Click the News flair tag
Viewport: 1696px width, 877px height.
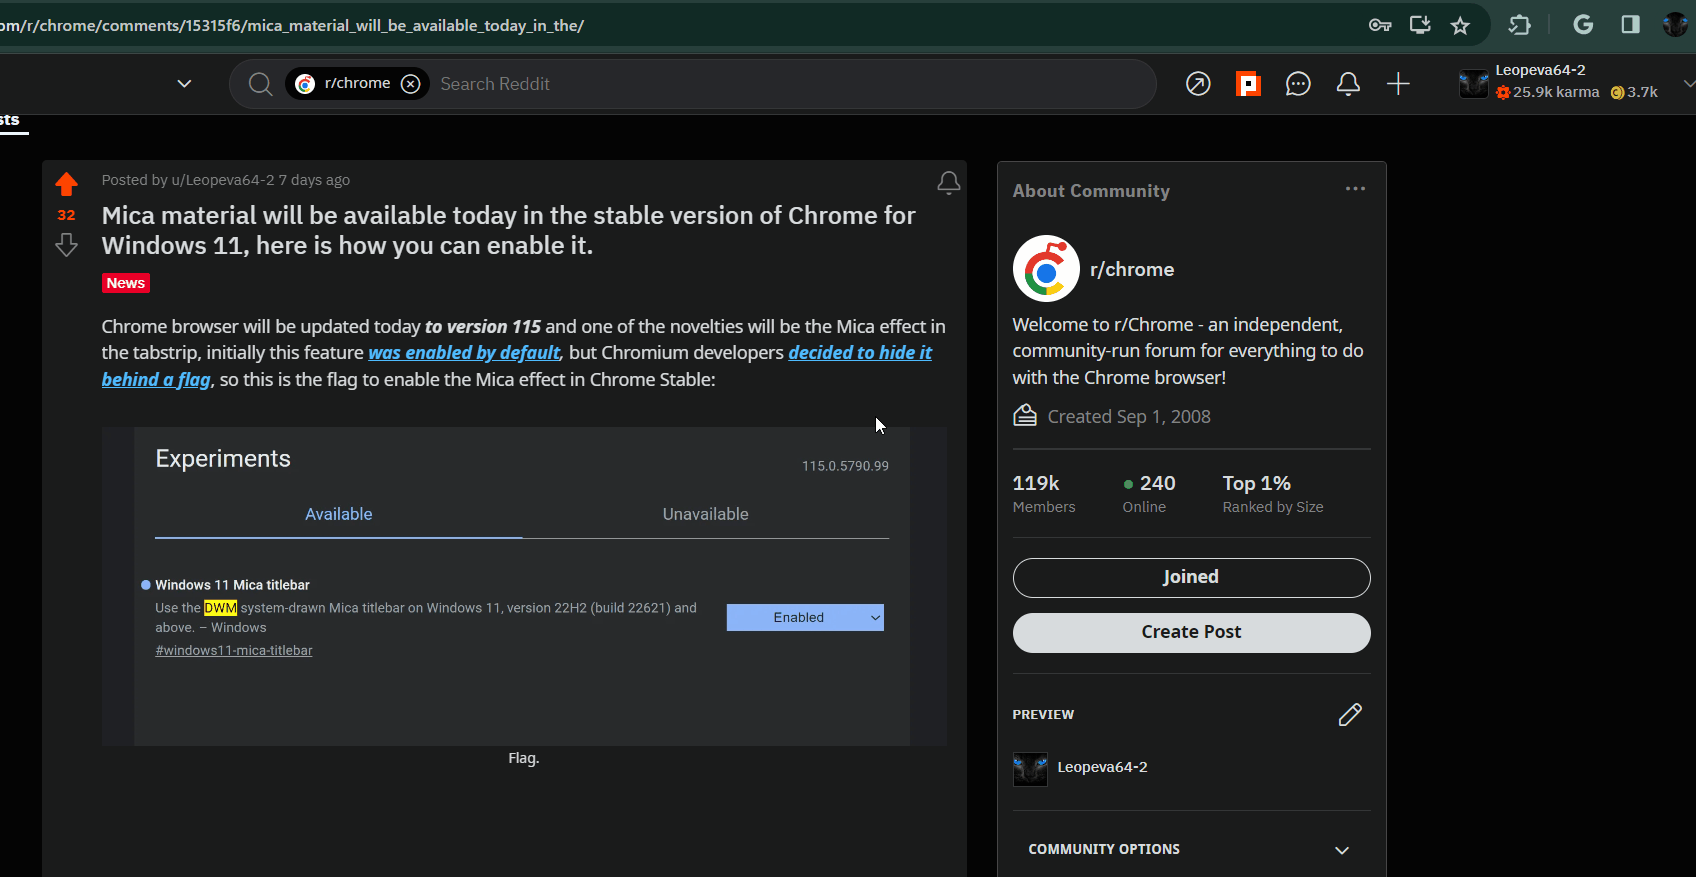tap(126, 283)
